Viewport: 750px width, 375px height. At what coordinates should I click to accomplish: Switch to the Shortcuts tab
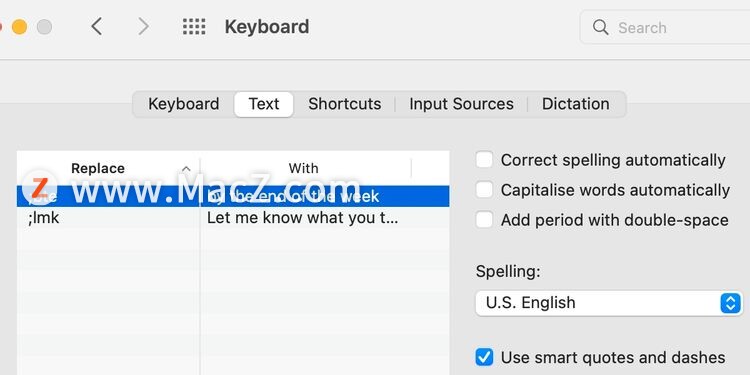[344, 104]
